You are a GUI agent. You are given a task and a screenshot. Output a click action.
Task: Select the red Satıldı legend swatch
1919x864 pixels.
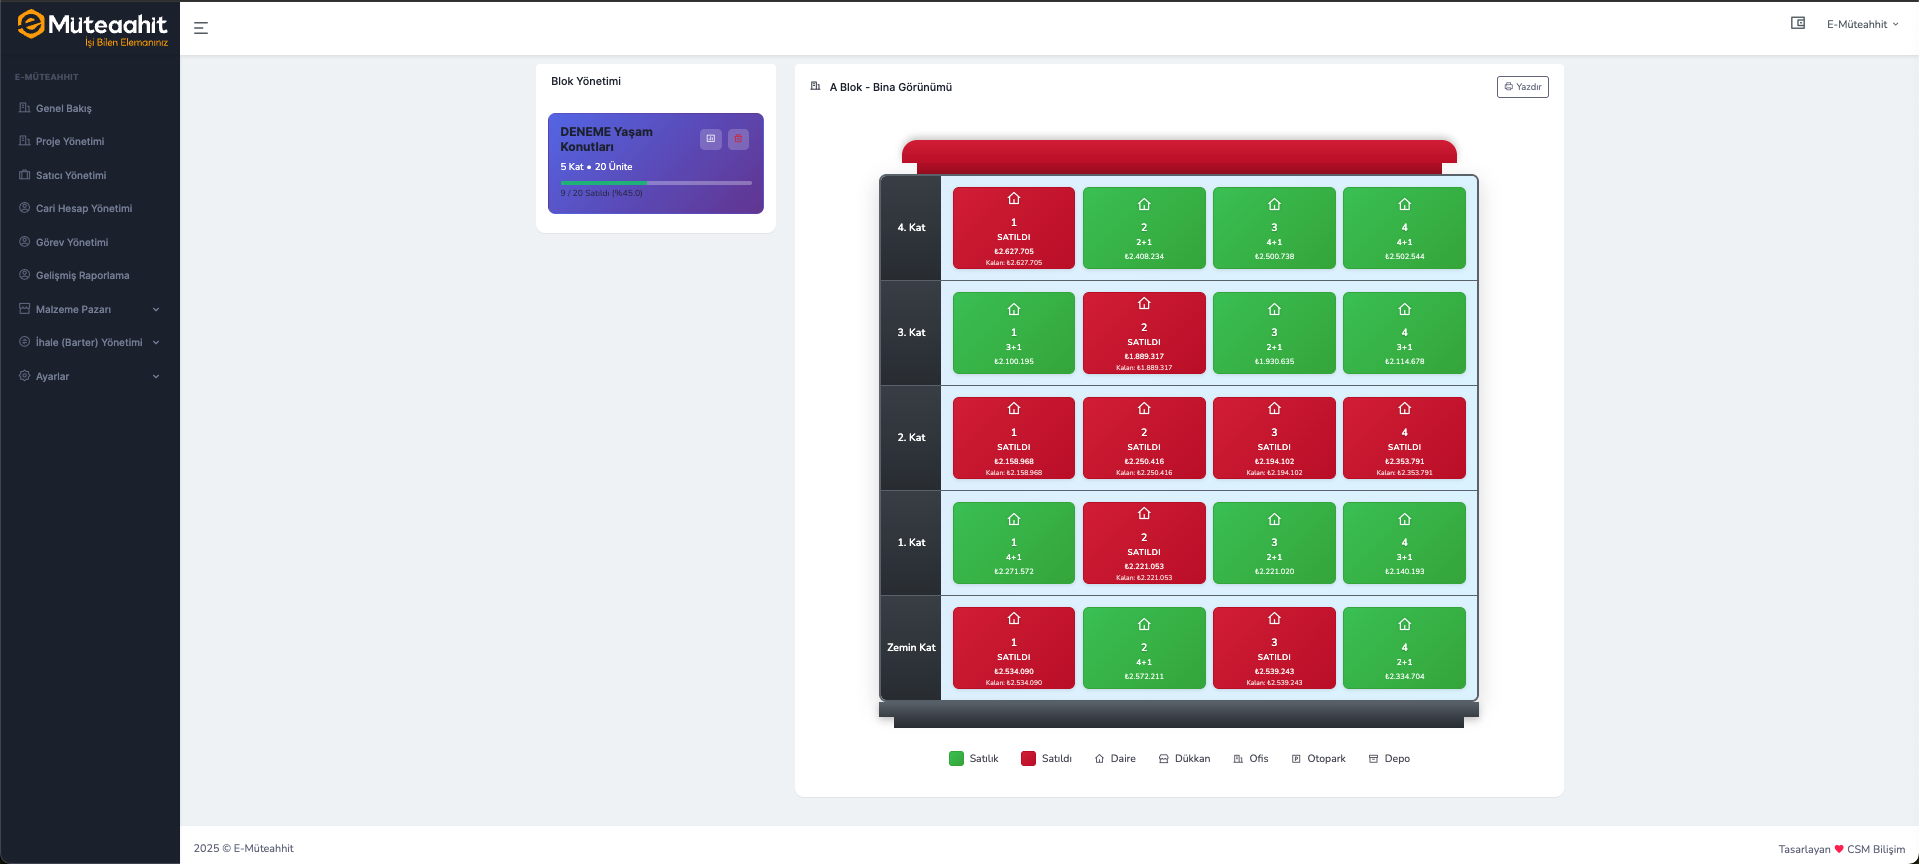coord(1028,758)
